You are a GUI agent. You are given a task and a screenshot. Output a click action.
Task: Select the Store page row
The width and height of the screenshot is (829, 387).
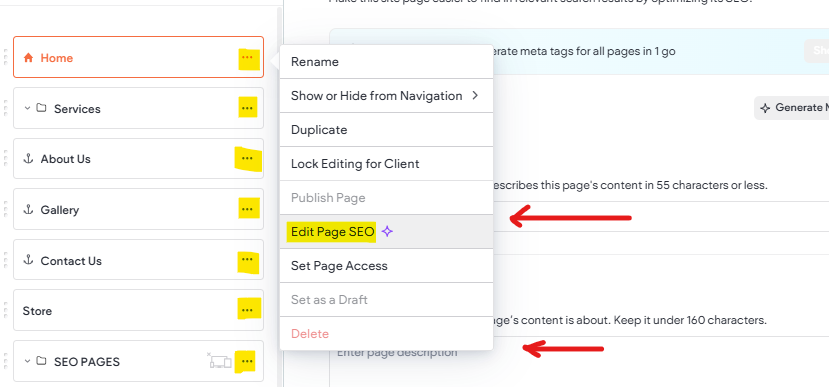139,310
